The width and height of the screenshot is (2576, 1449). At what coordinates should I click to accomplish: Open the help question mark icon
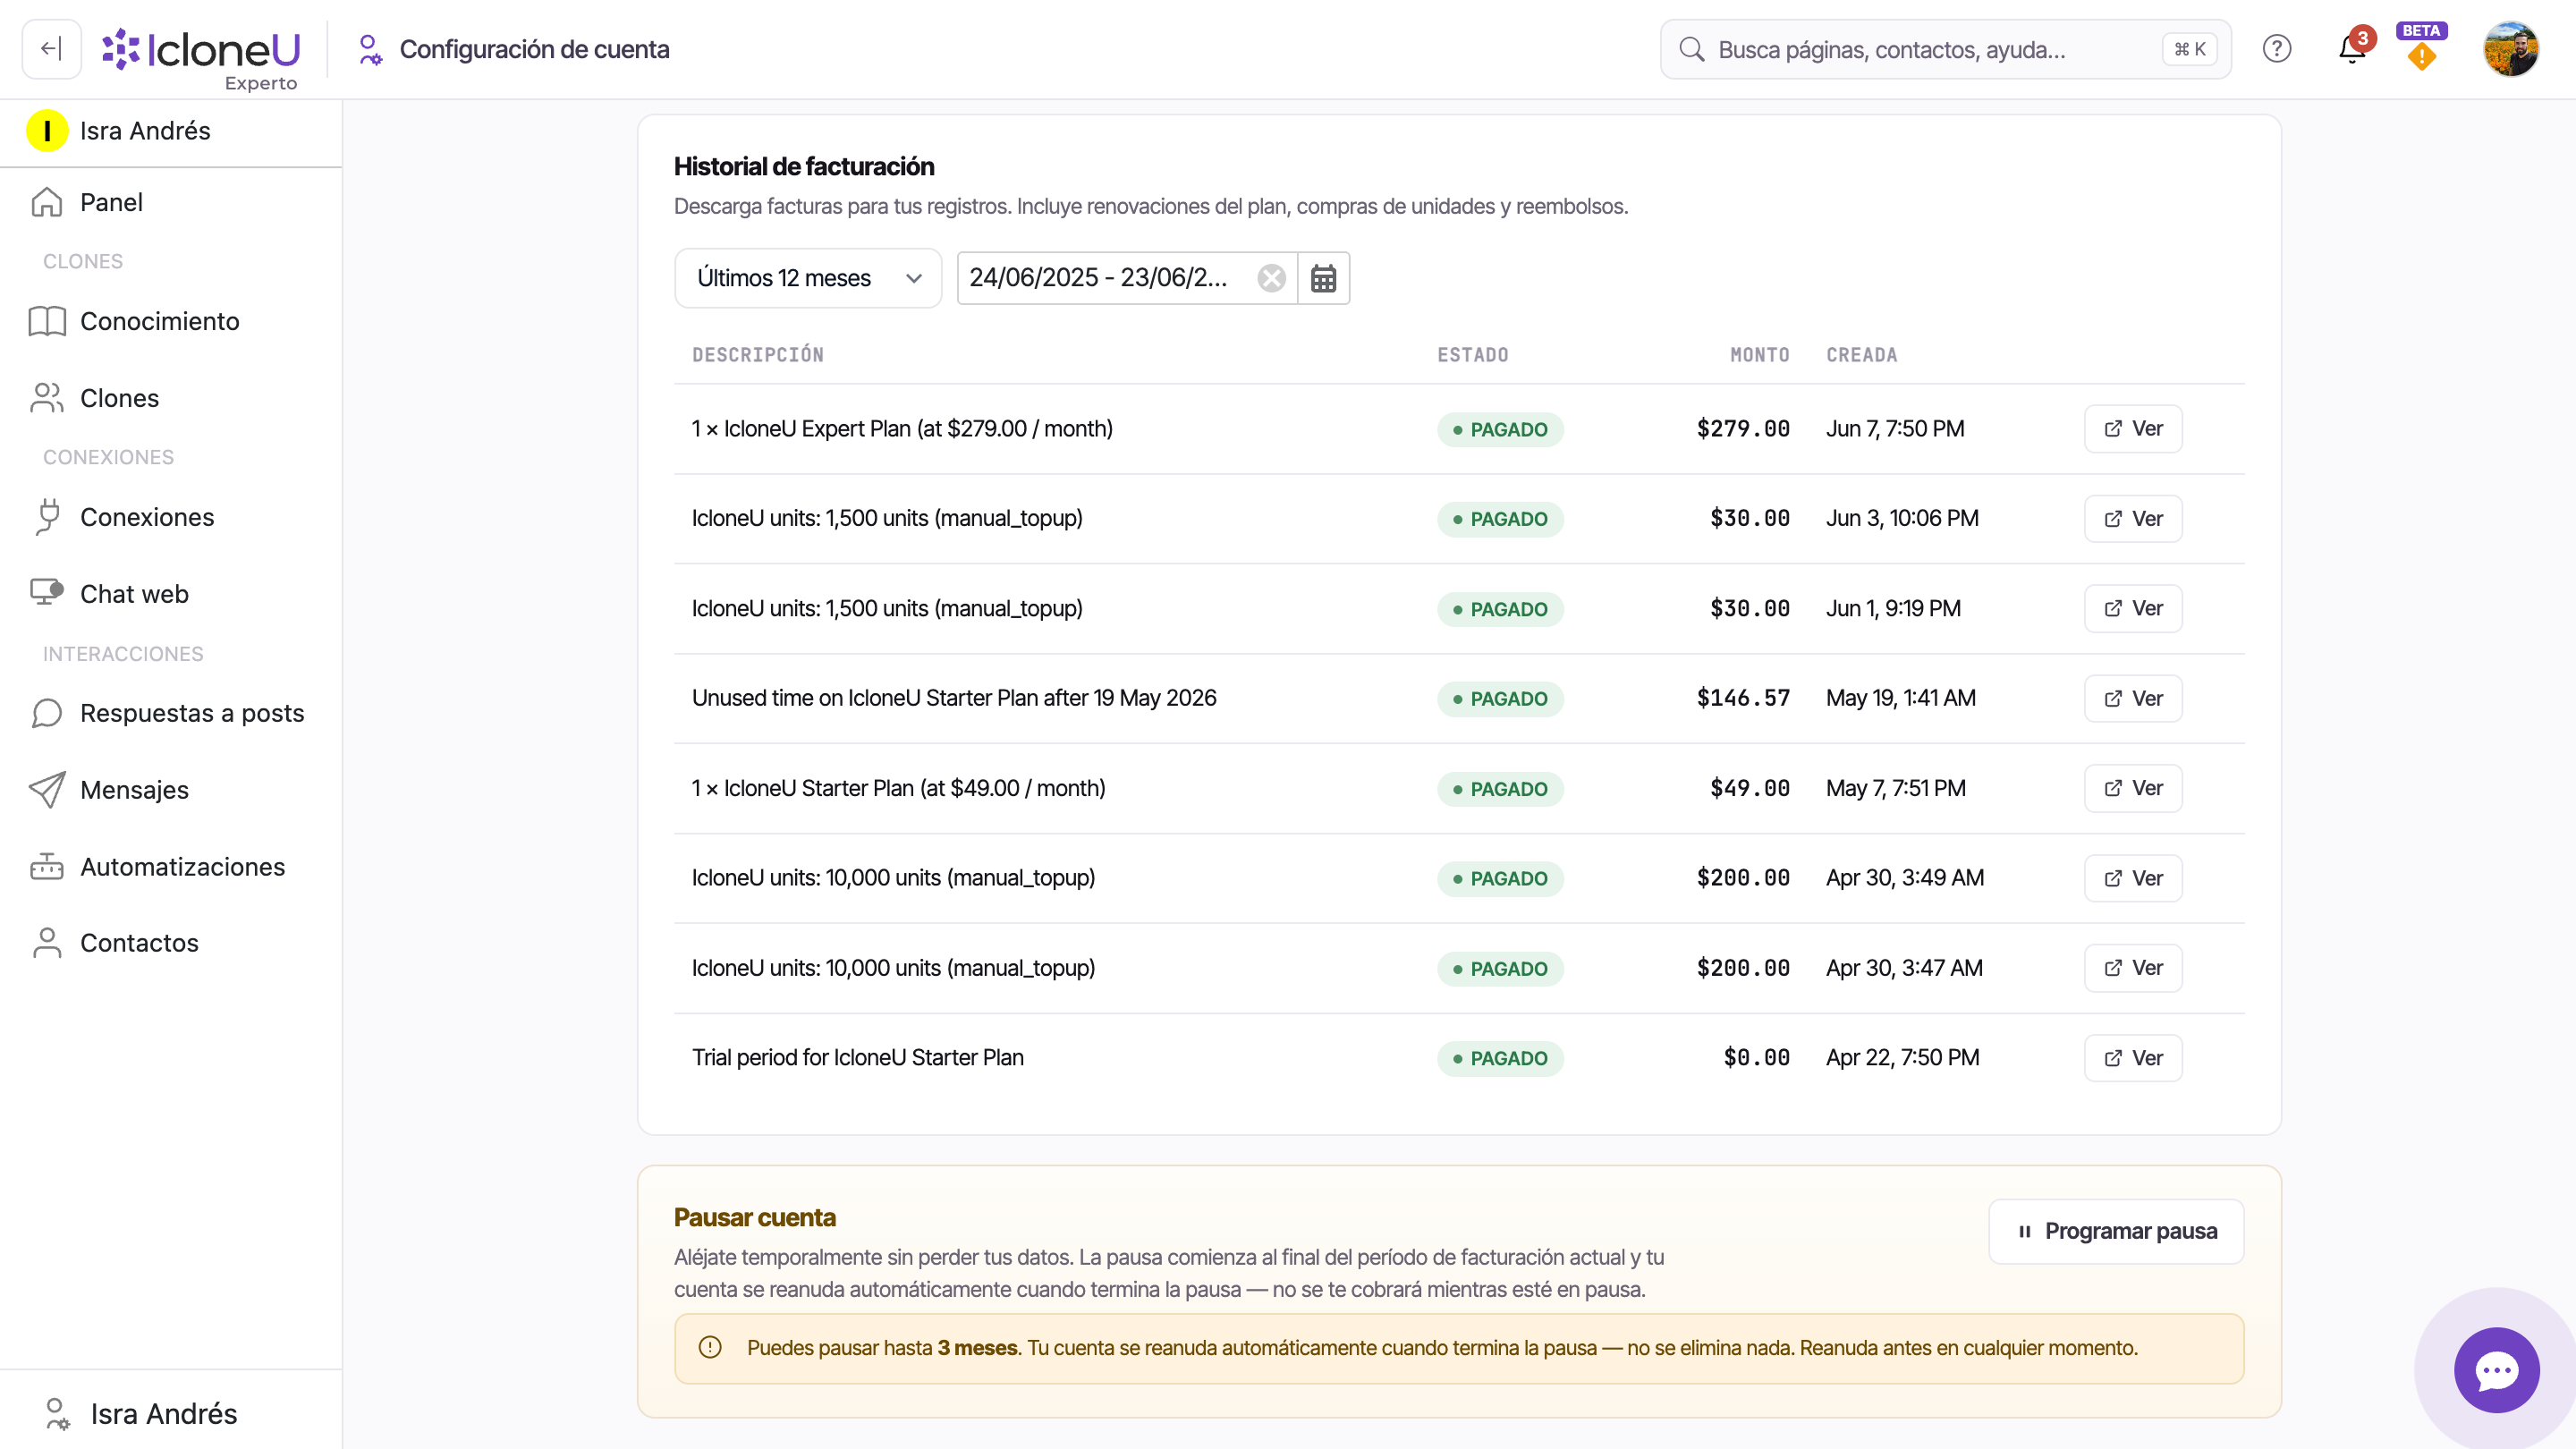click(2277, 49)
